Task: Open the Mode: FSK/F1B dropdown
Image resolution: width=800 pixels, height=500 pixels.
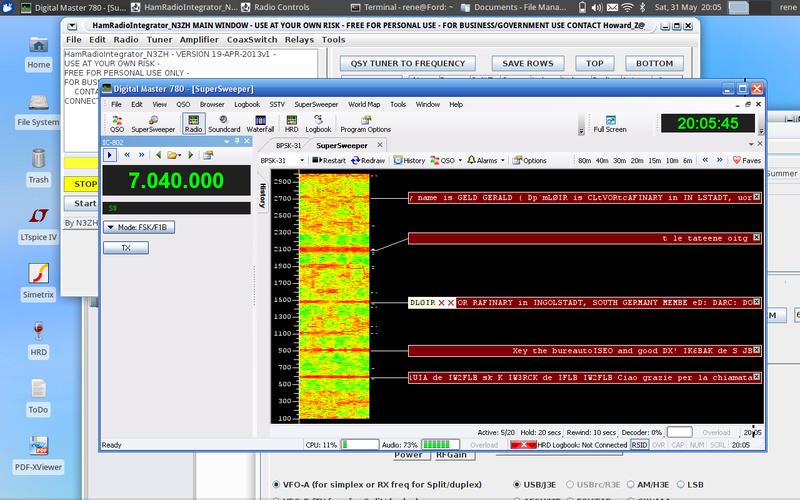Action: pyautogui.click(x=139, y=227)
